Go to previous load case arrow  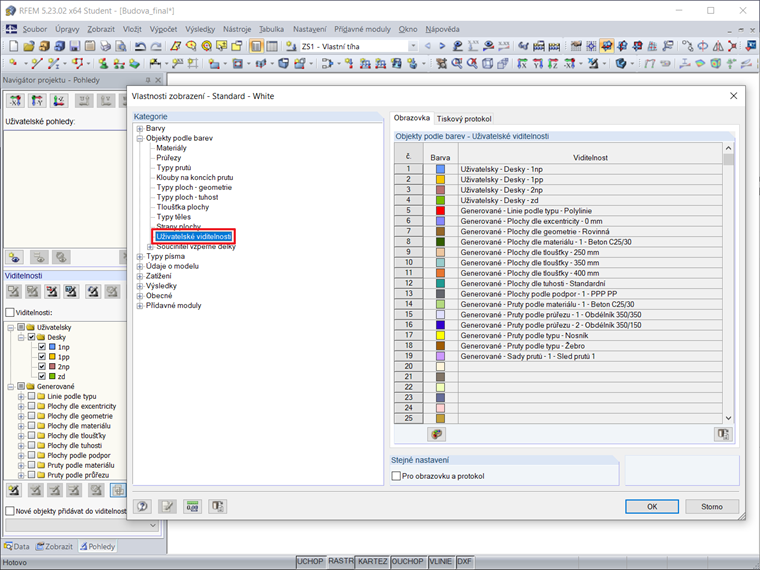click(x=428, y=47)
